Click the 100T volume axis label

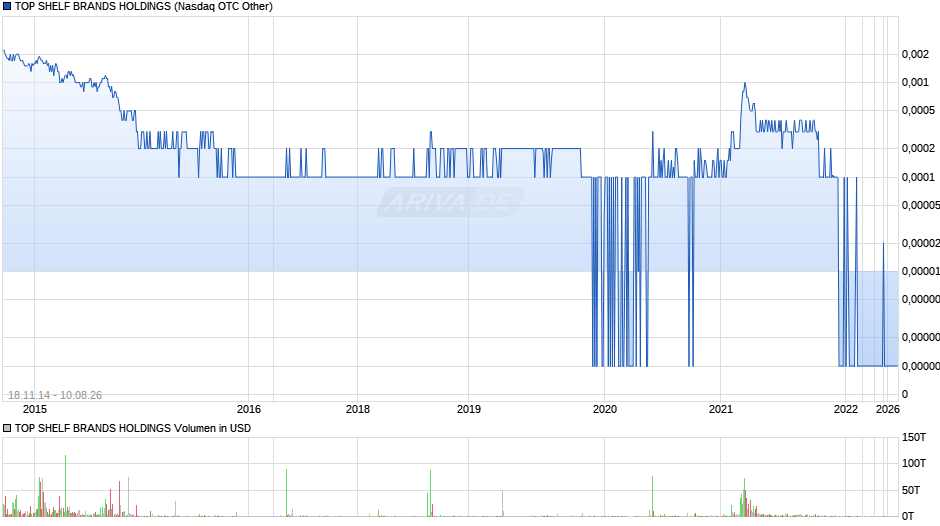(x=914, y=463)
